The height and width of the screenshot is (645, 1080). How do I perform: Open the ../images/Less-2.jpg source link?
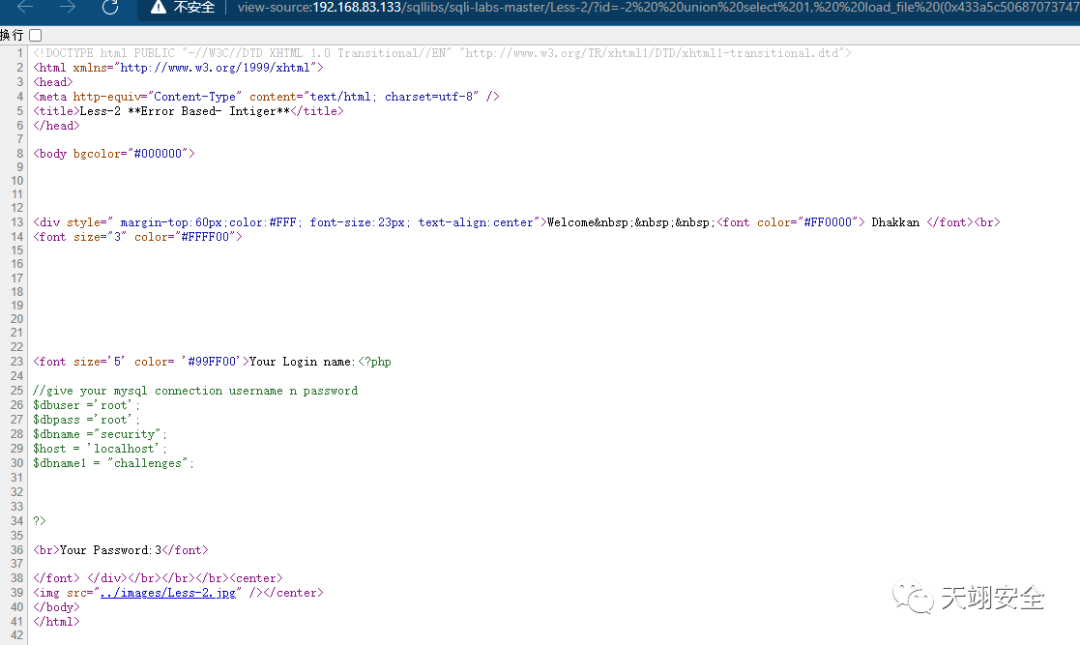point(168,593)
